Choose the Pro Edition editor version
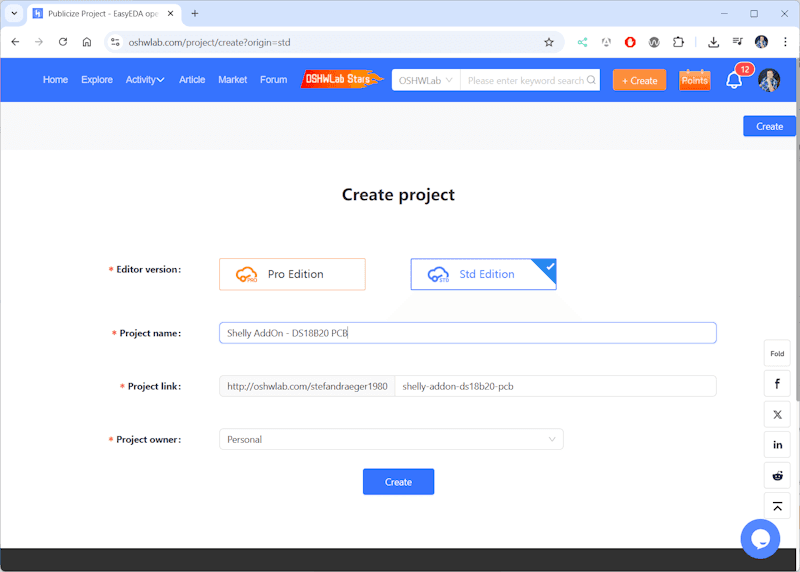 tap(292, 274)
